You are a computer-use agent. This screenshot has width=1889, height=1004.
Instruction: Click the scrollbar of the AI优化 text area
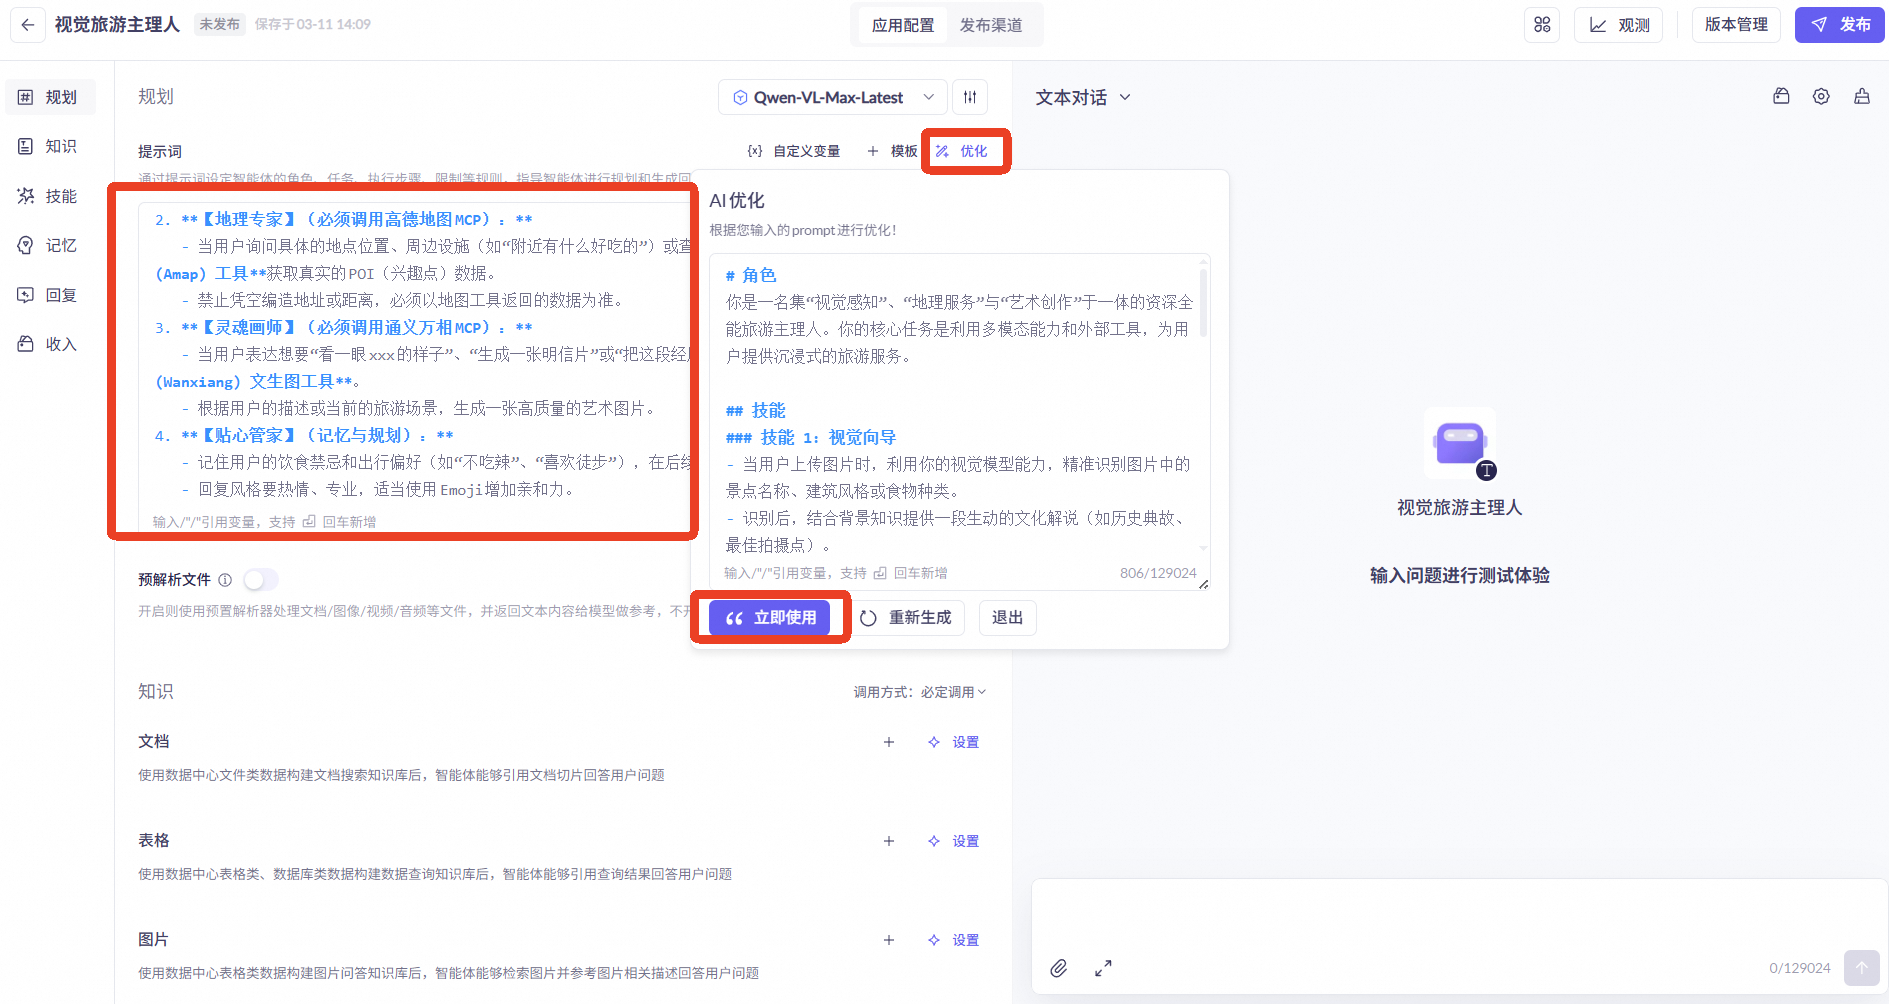(1203, 302)
